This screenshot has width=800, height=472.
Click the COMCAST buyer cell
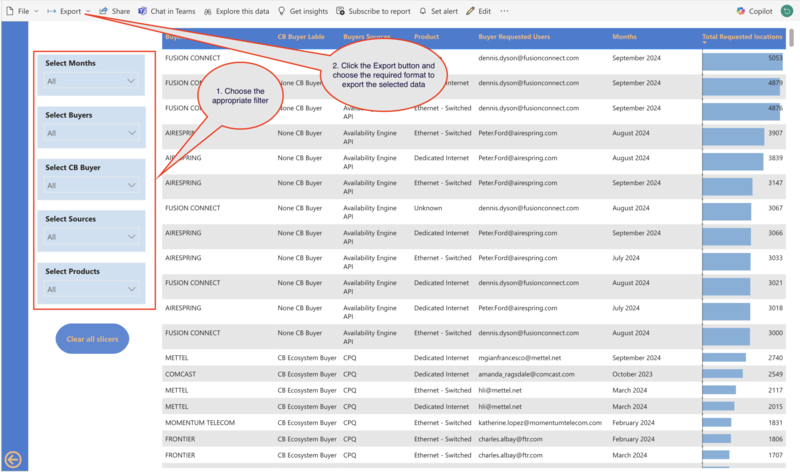click(x=181, y=374)
